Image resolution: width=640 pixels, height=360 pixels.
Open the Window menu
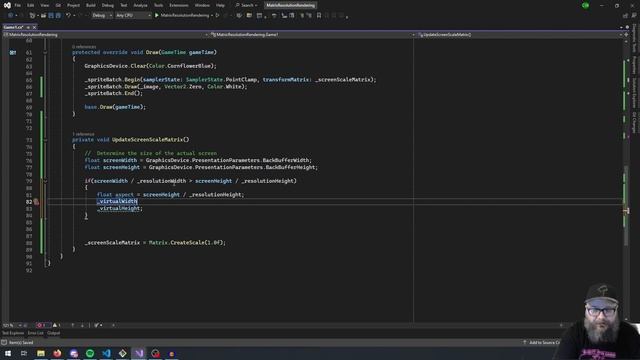[202, 5]
